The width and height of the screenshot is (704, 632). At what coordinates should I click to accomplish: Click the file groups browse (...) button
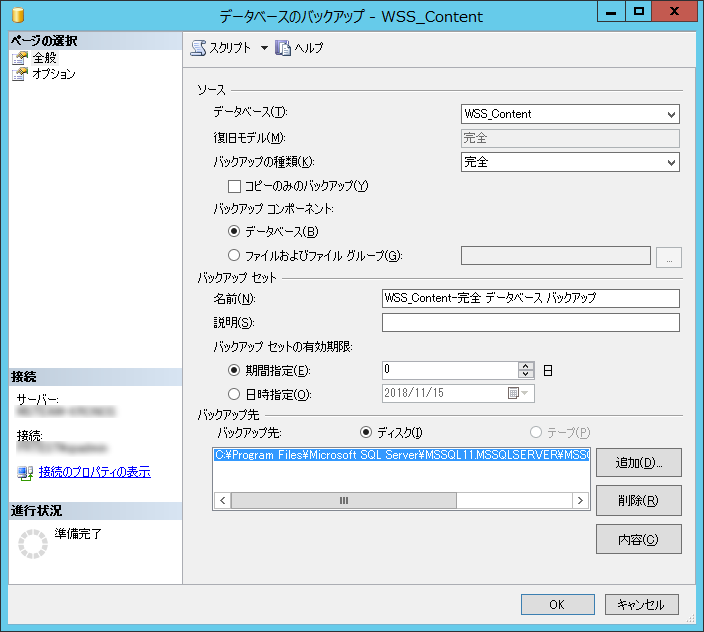click(x=669, y=257)
